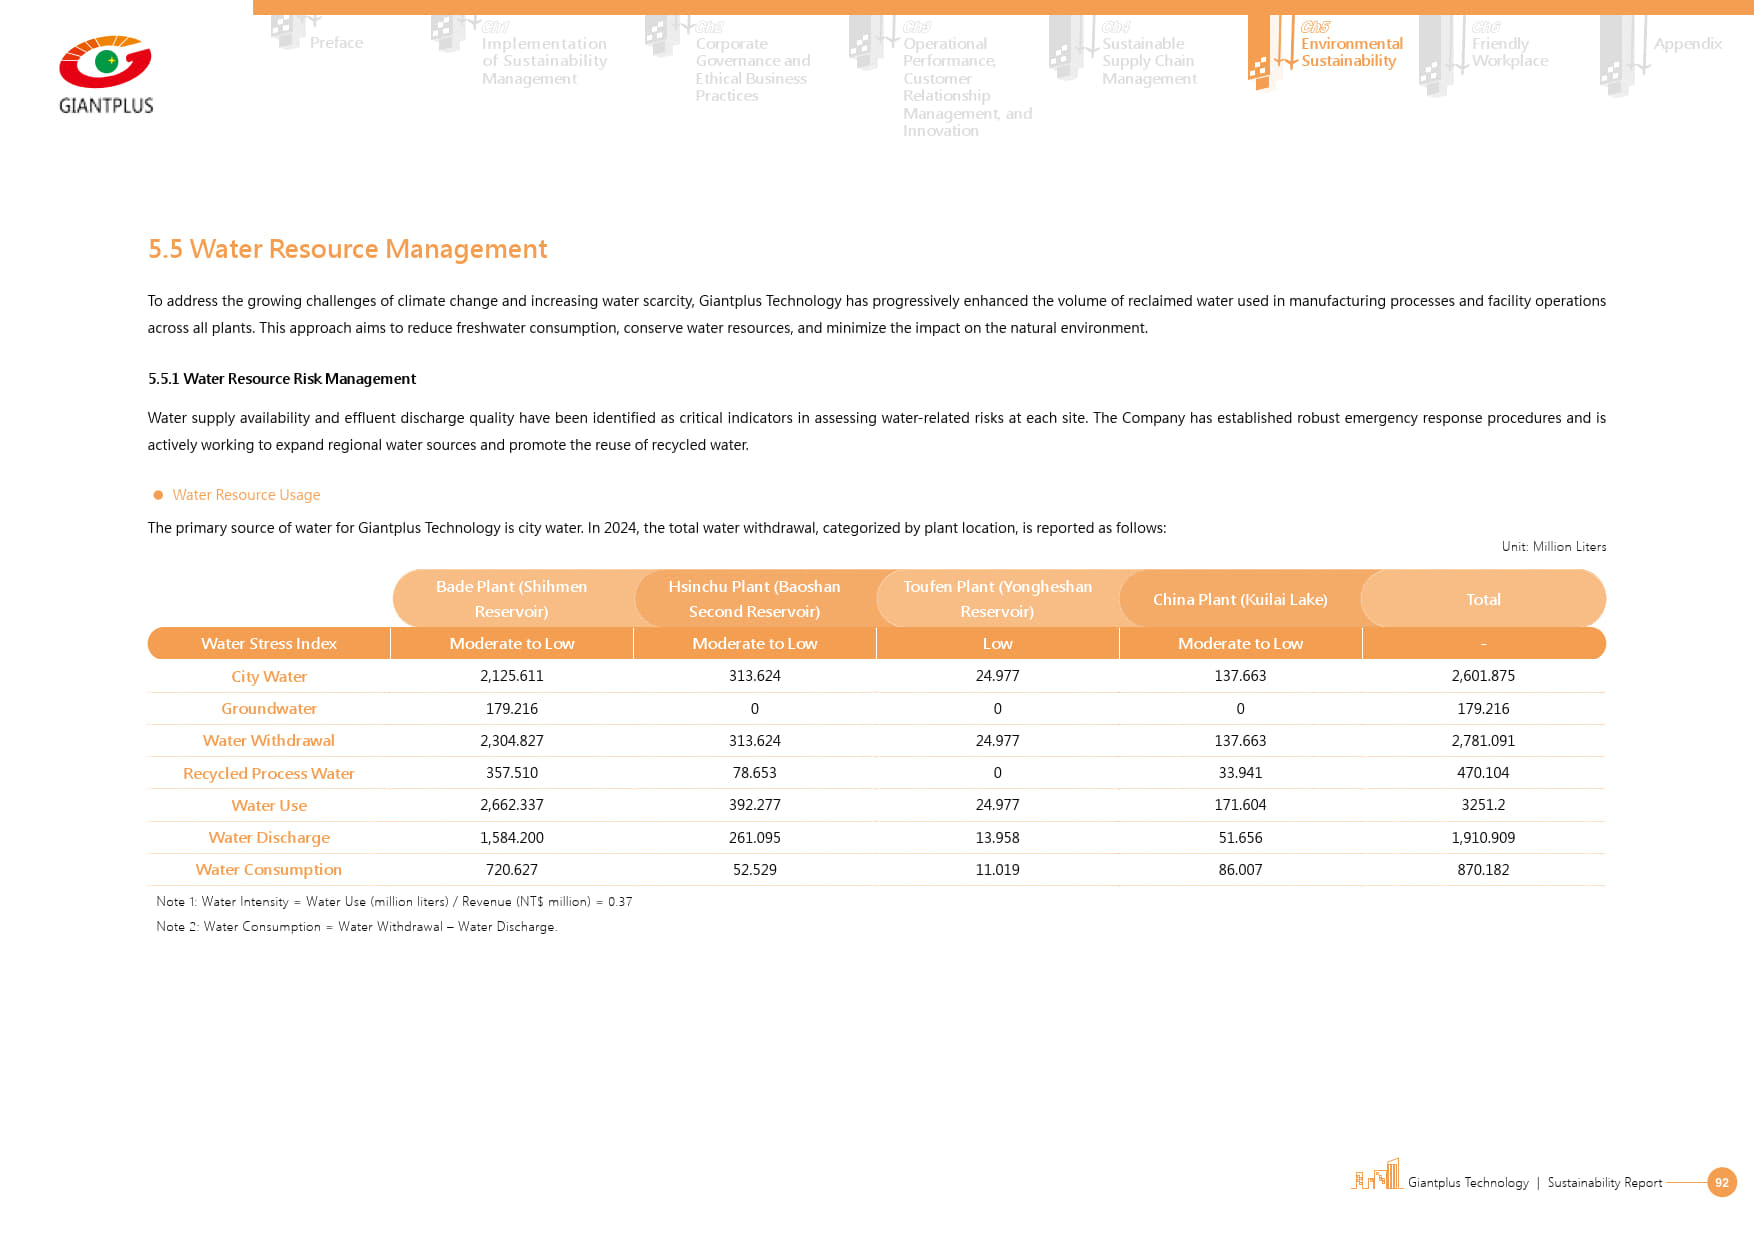The width and height of the screenshot is (1754, 1240).
Task: Click the 5.5 Water Resource Management heading
Action: pos(347,249)
